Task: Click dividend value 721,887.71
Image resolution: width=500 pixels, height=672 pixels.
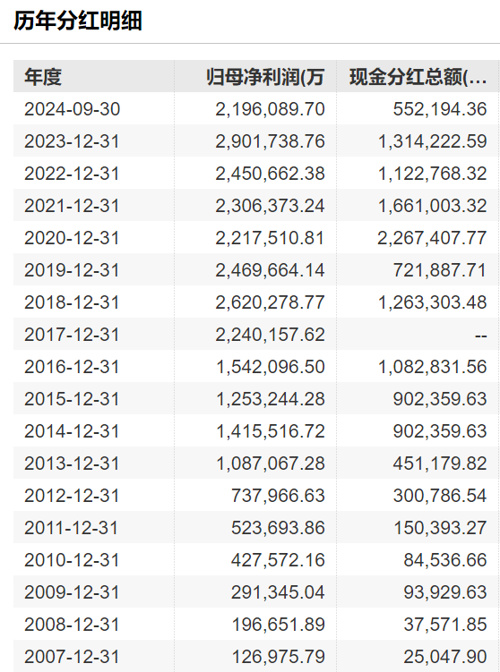Action: pyautogui.click(x=440, y=270)
